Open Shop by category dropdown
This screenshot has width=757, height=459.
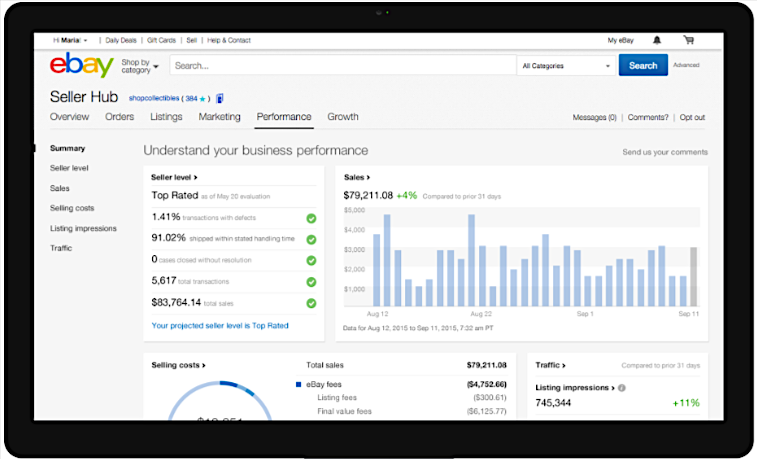[140, 66]
